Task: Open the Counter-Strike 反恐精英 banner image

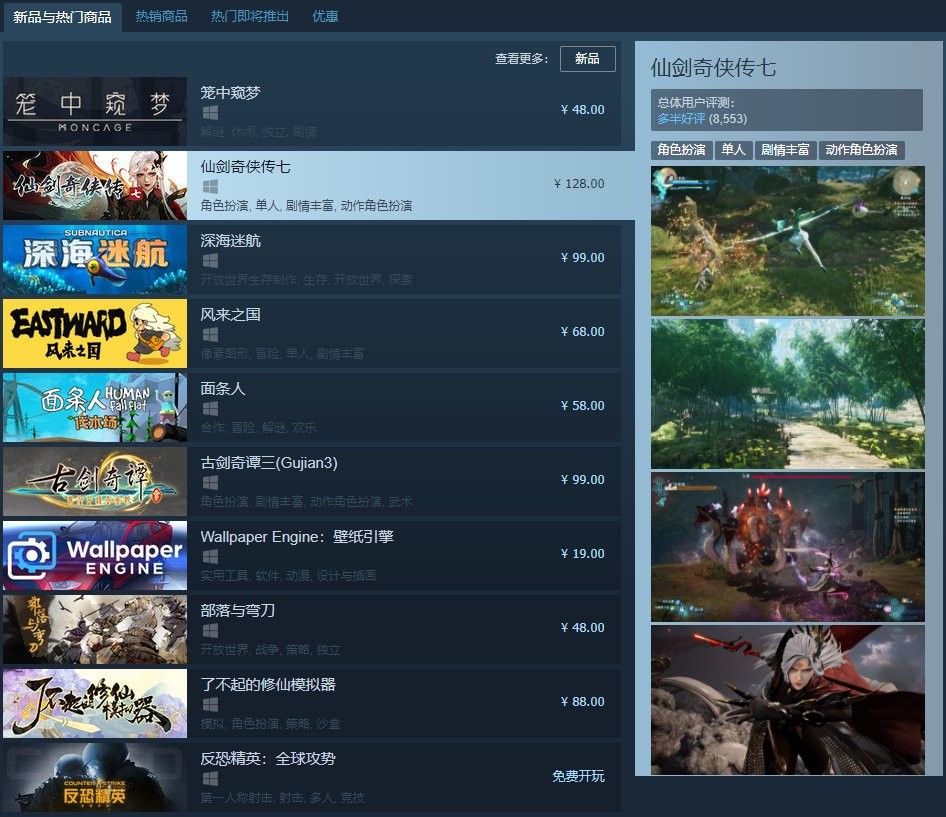Action: tap(95, 777)
